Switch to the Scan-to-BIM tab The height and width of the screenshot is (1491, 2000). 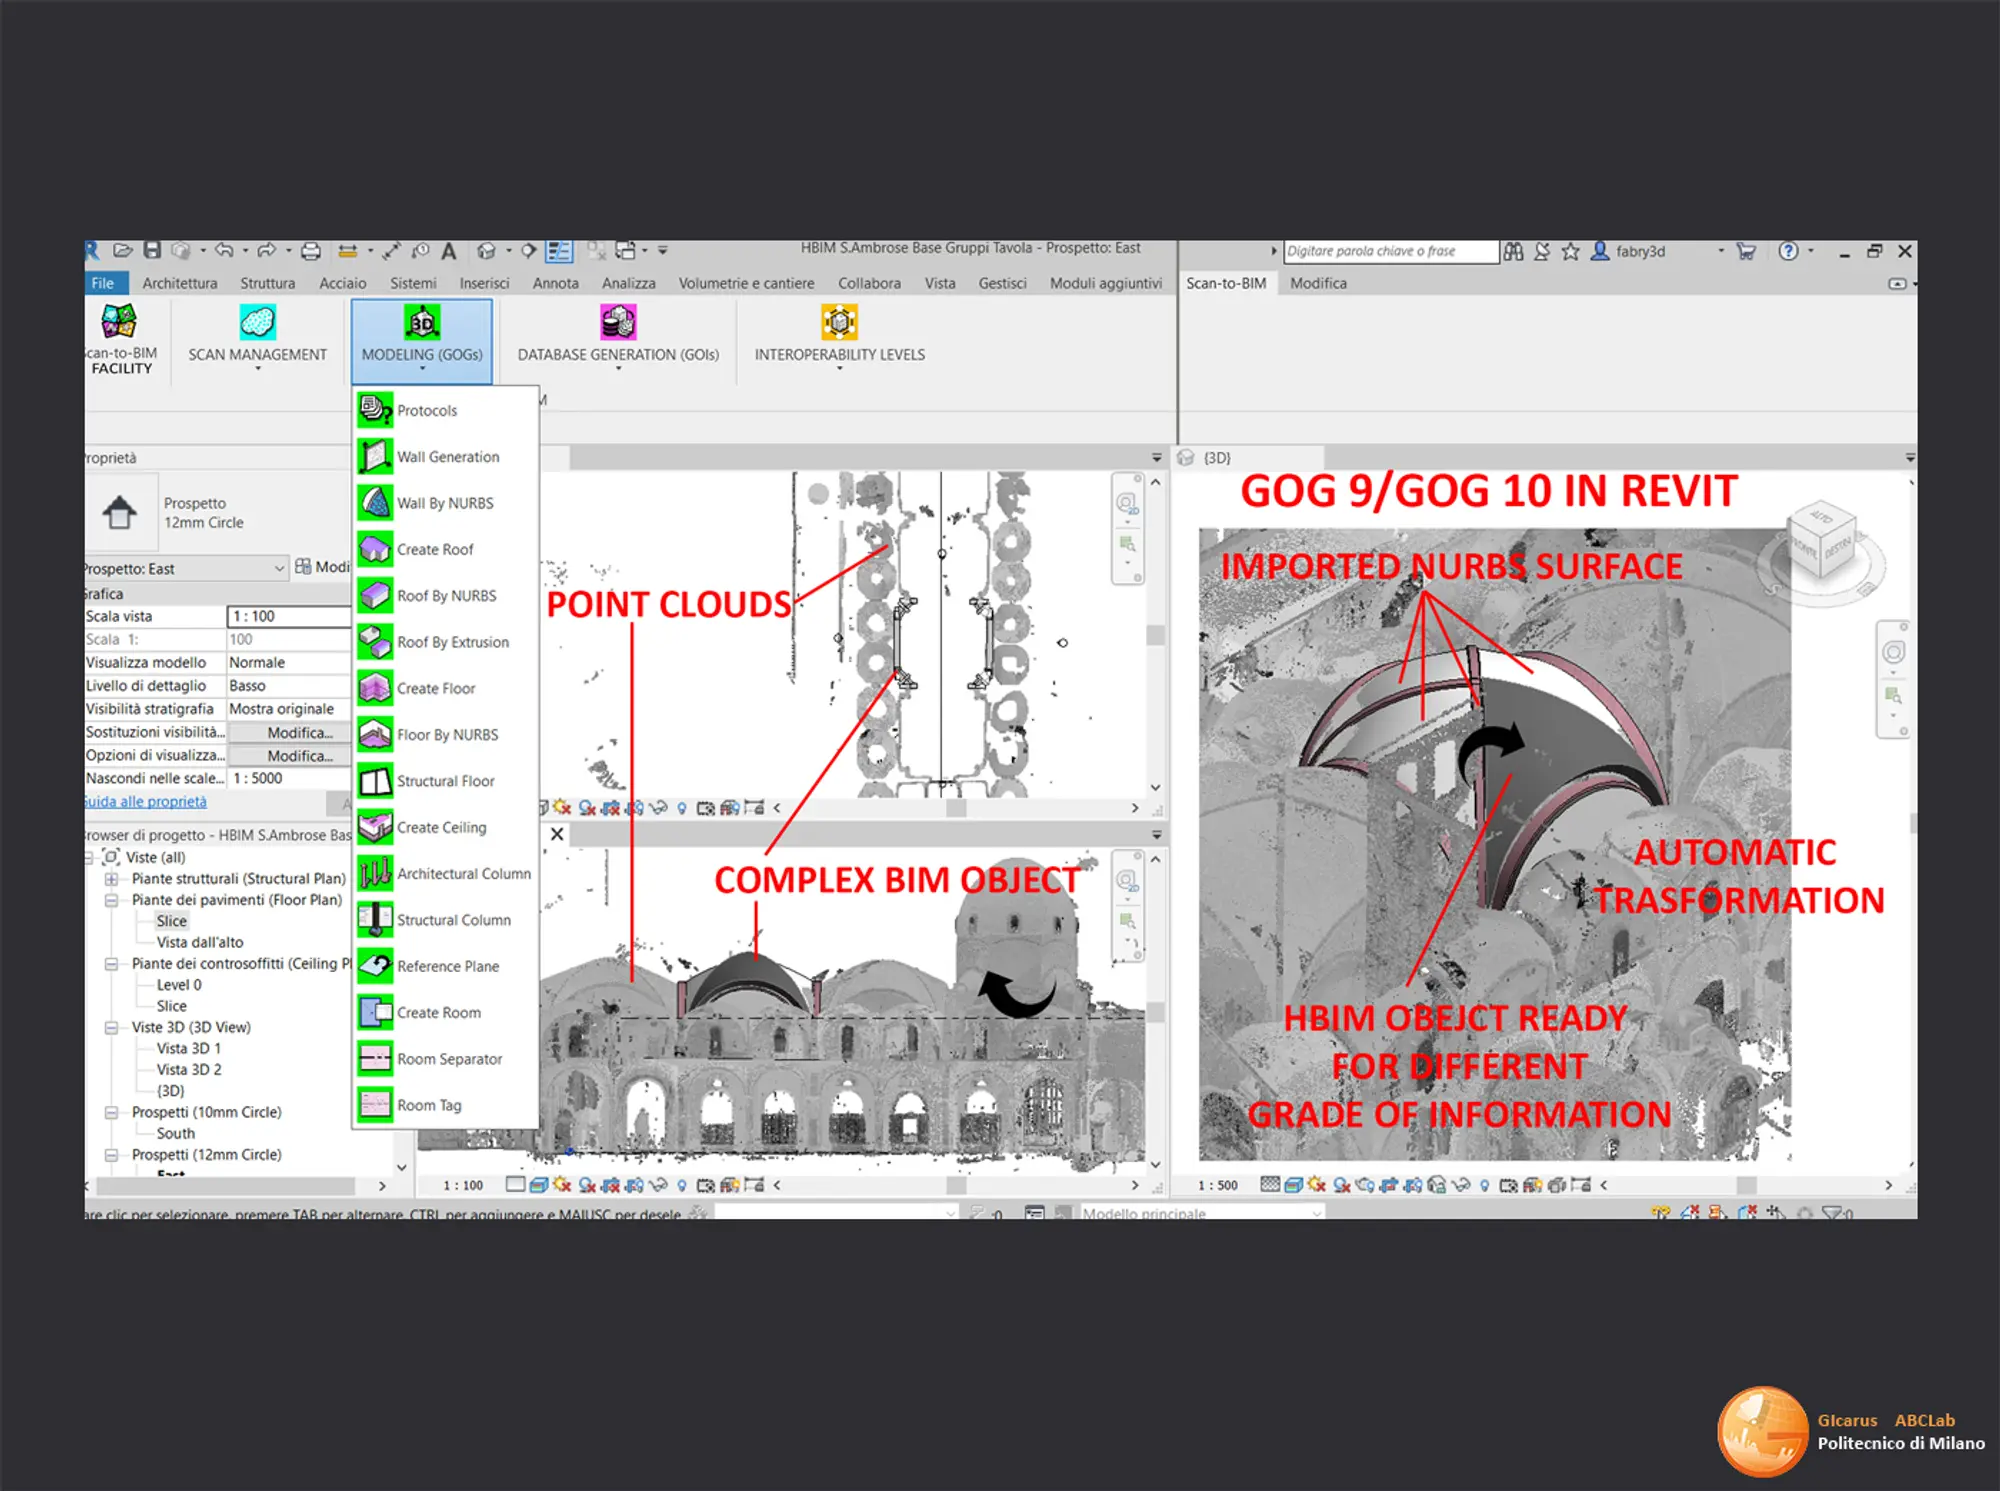click(x=1225, y=283)
